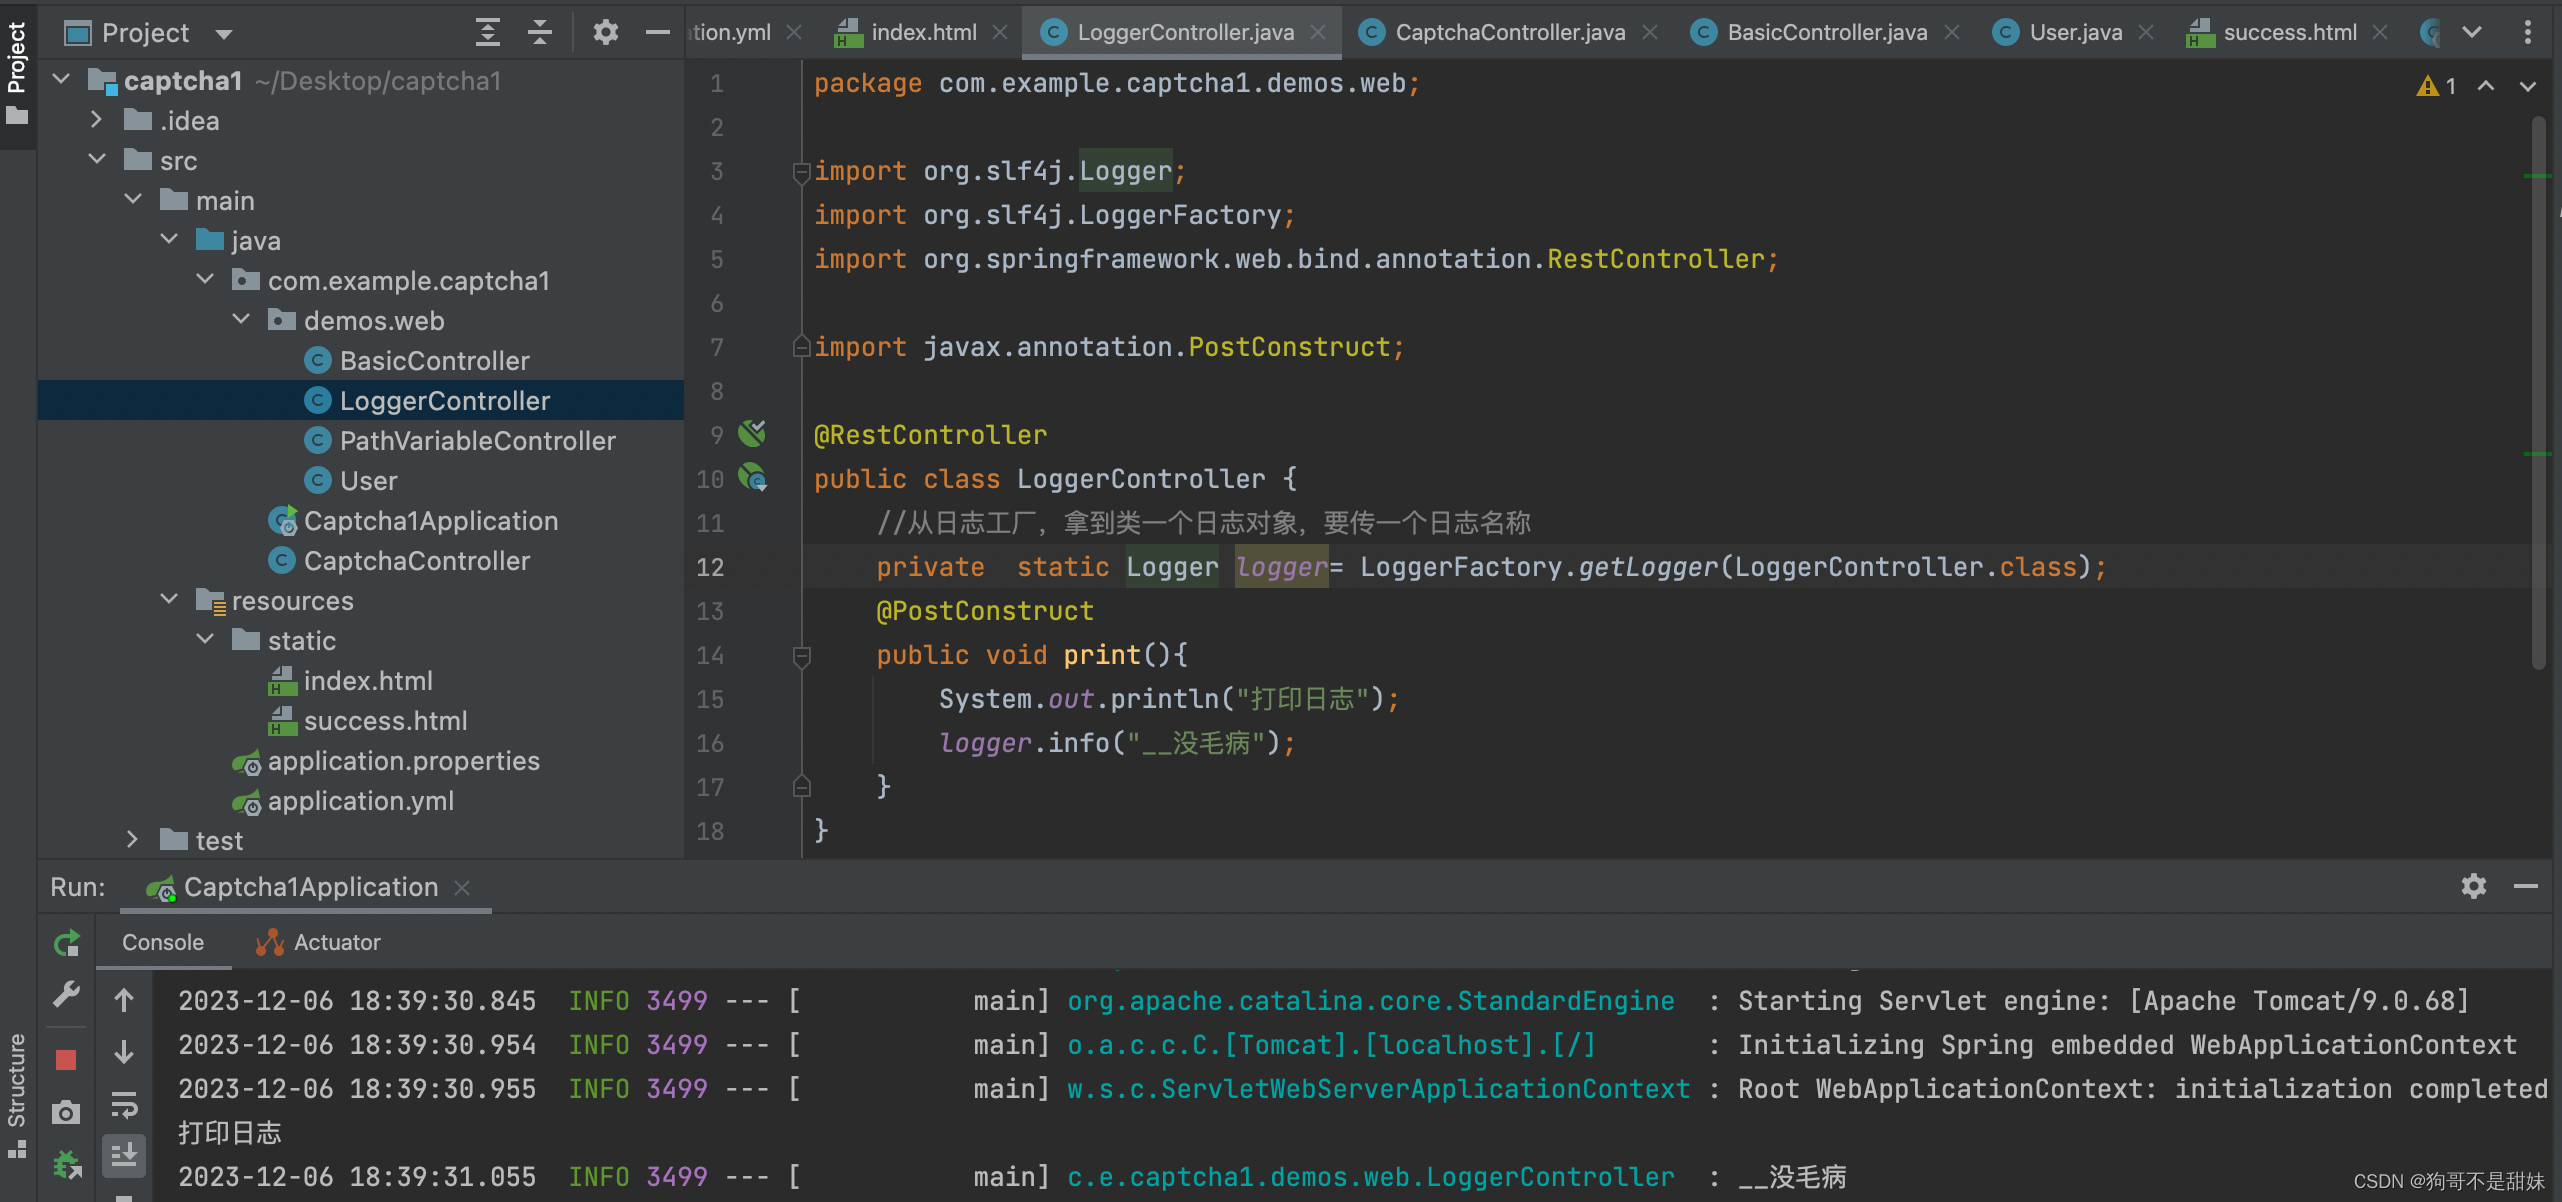This screenshot has height=1202, width=2562.
Task: Close the LoggerController.java tab
Action: 1318,32
